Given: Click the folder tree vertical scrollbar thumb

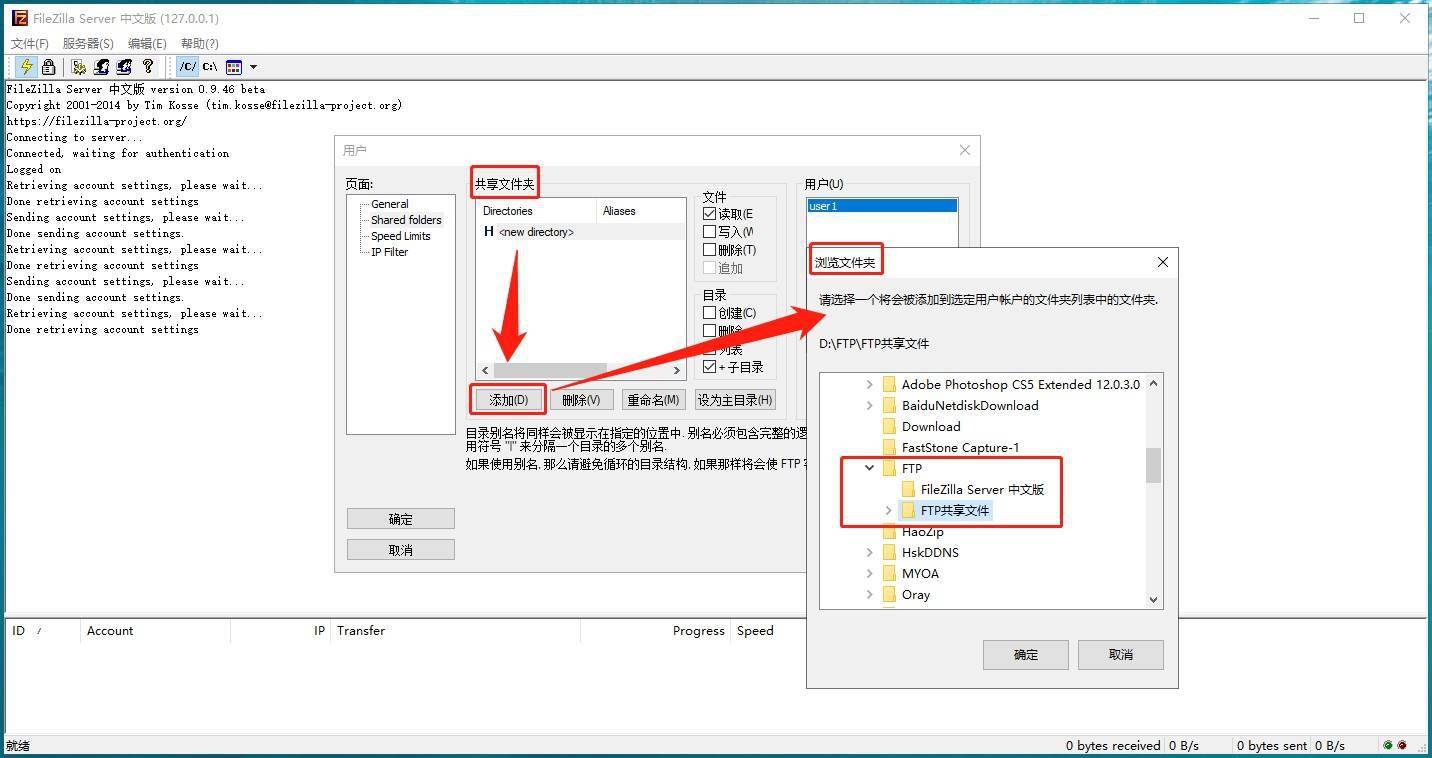Looking at the screenshot, I should click(x=1153, y=465).
